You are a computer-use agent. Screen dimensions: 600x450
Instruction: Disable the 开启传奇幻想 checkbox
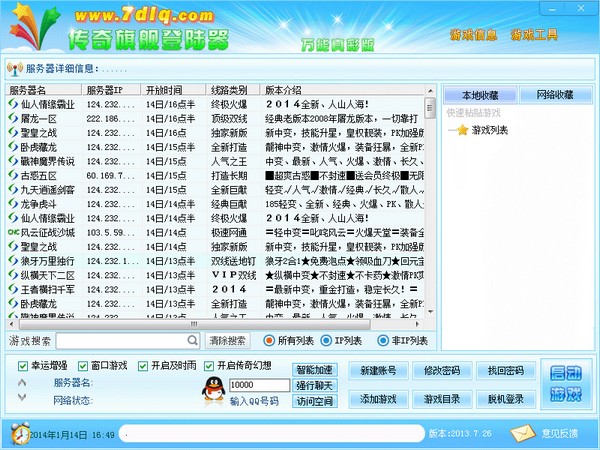pos(209,366)
